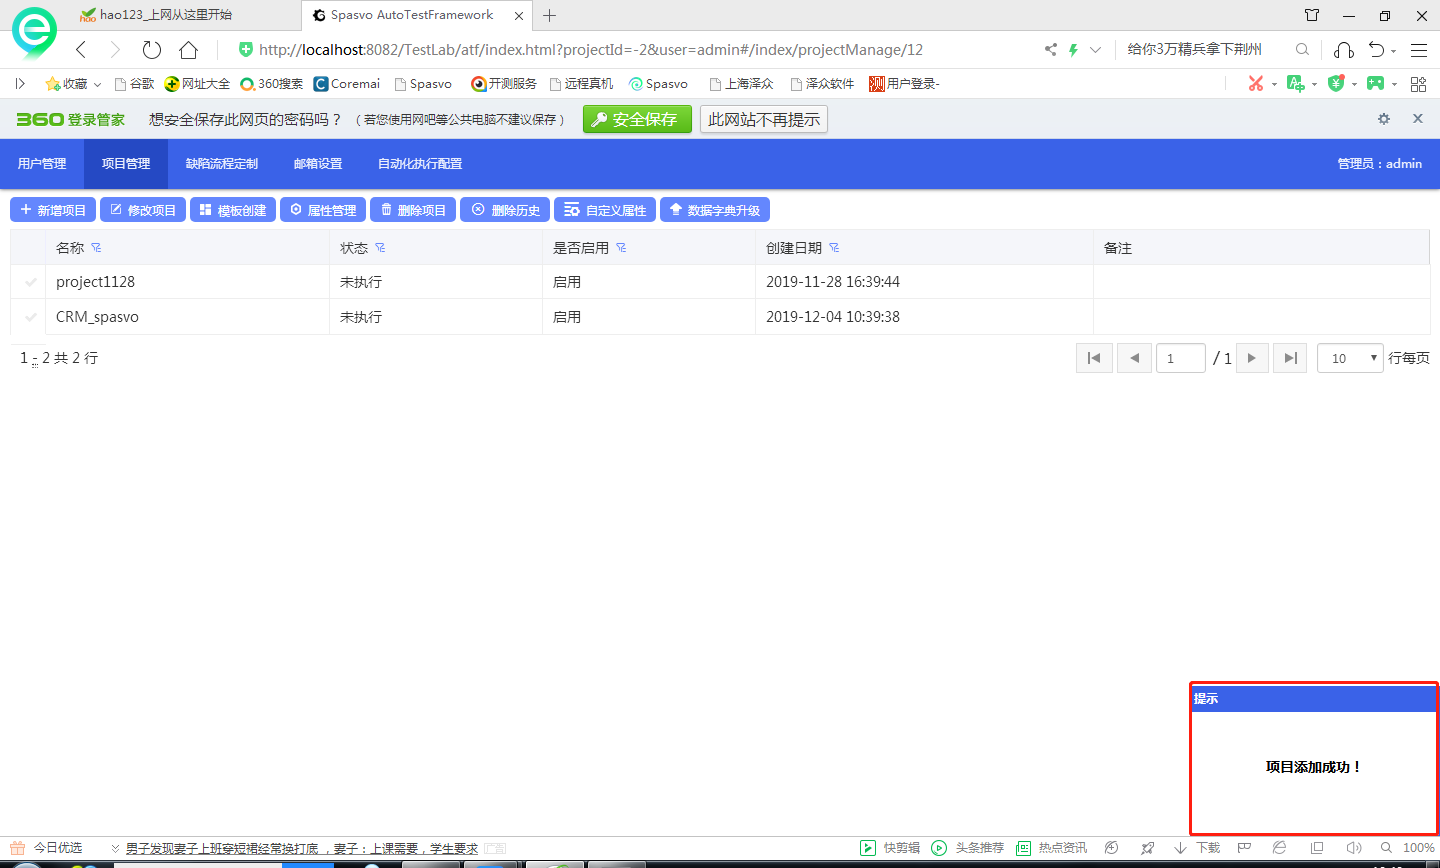Screen dimensions: 1440x868
Task: Select the project1128 row checkbox
Action: (x=30, y=283)
